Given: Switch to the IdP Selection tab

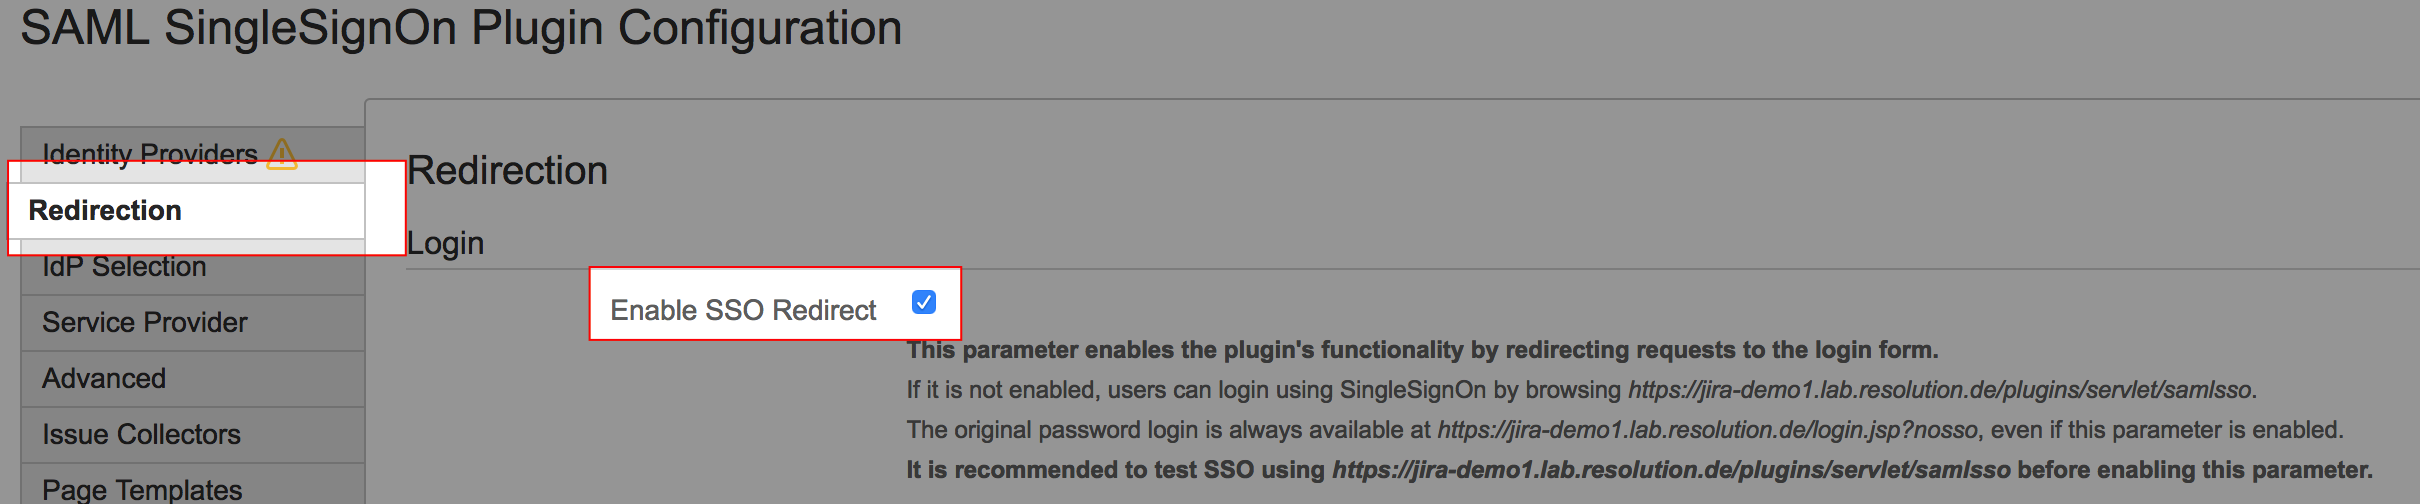Looking at the screenshot, I should (x=124, y=267).
